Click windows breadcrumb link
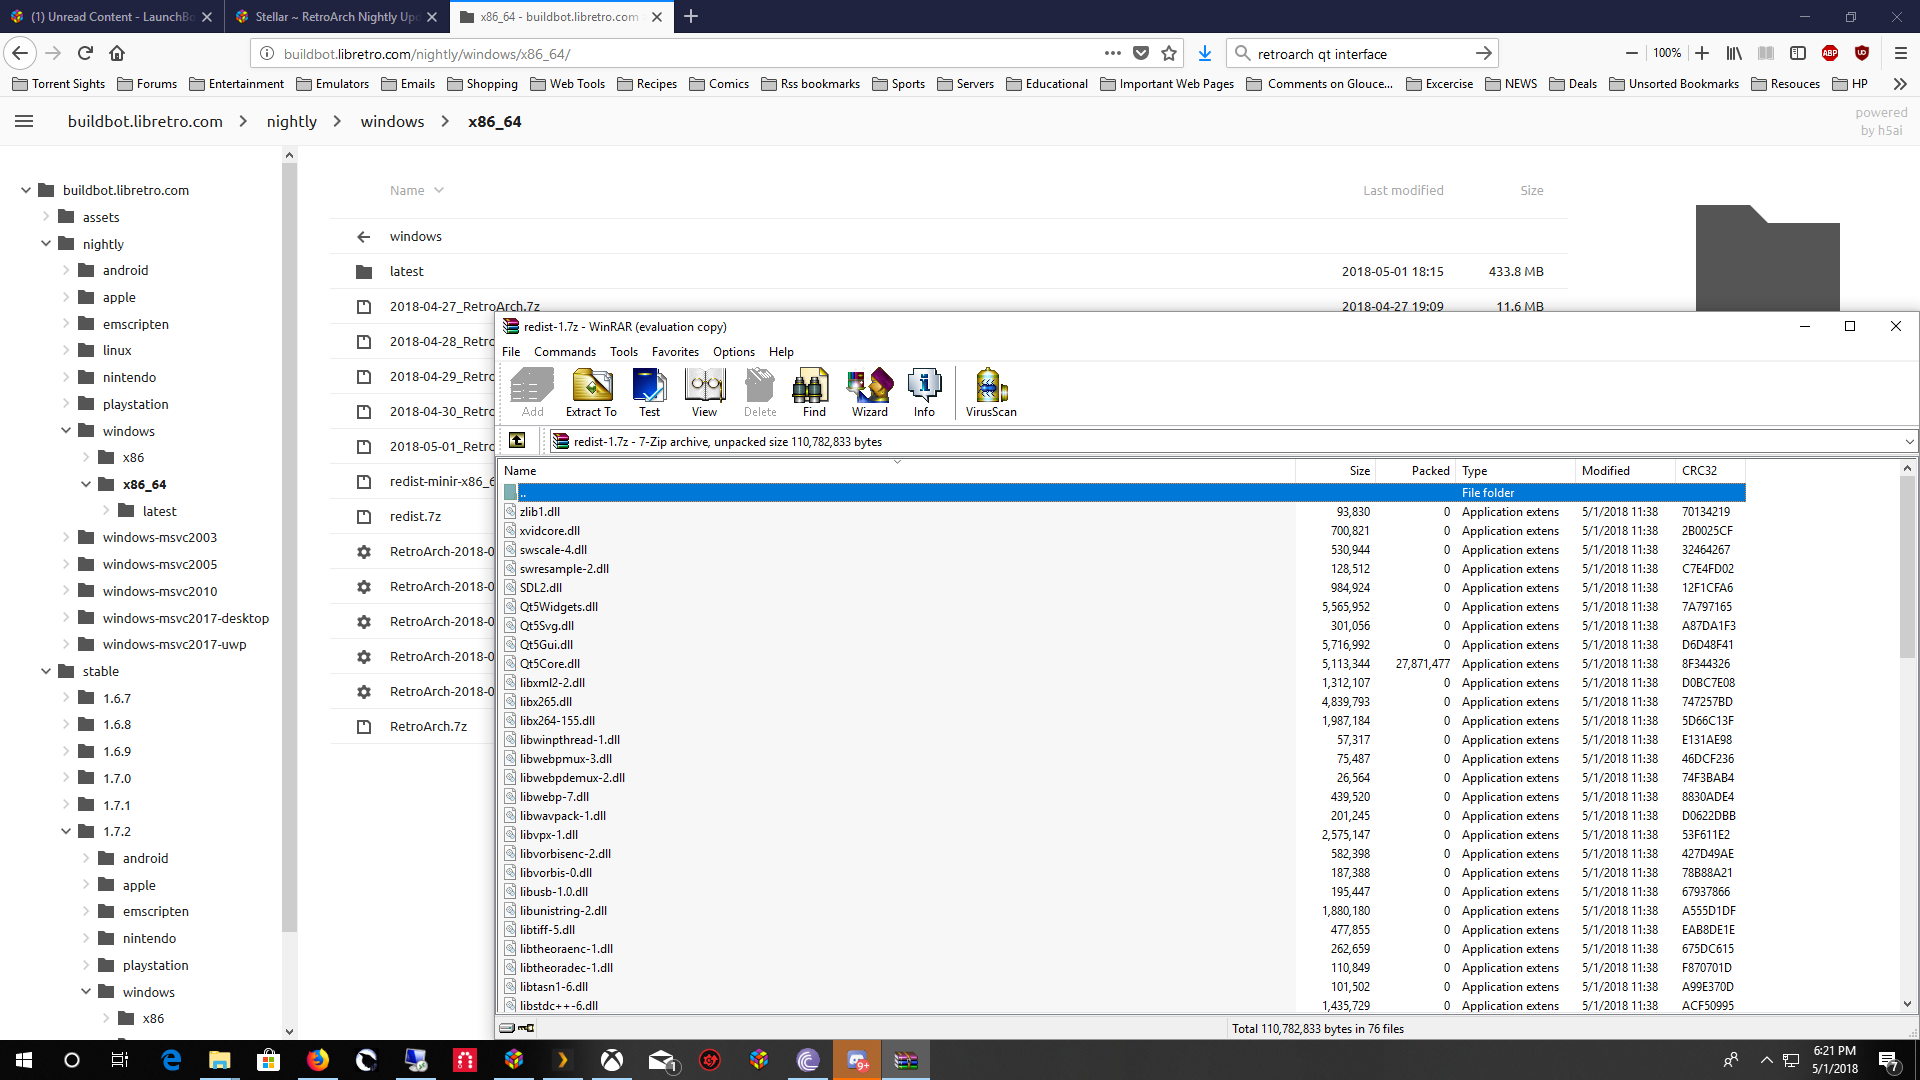The height and width of the screenshot is (1080, 1920). [x=392, y=121]
